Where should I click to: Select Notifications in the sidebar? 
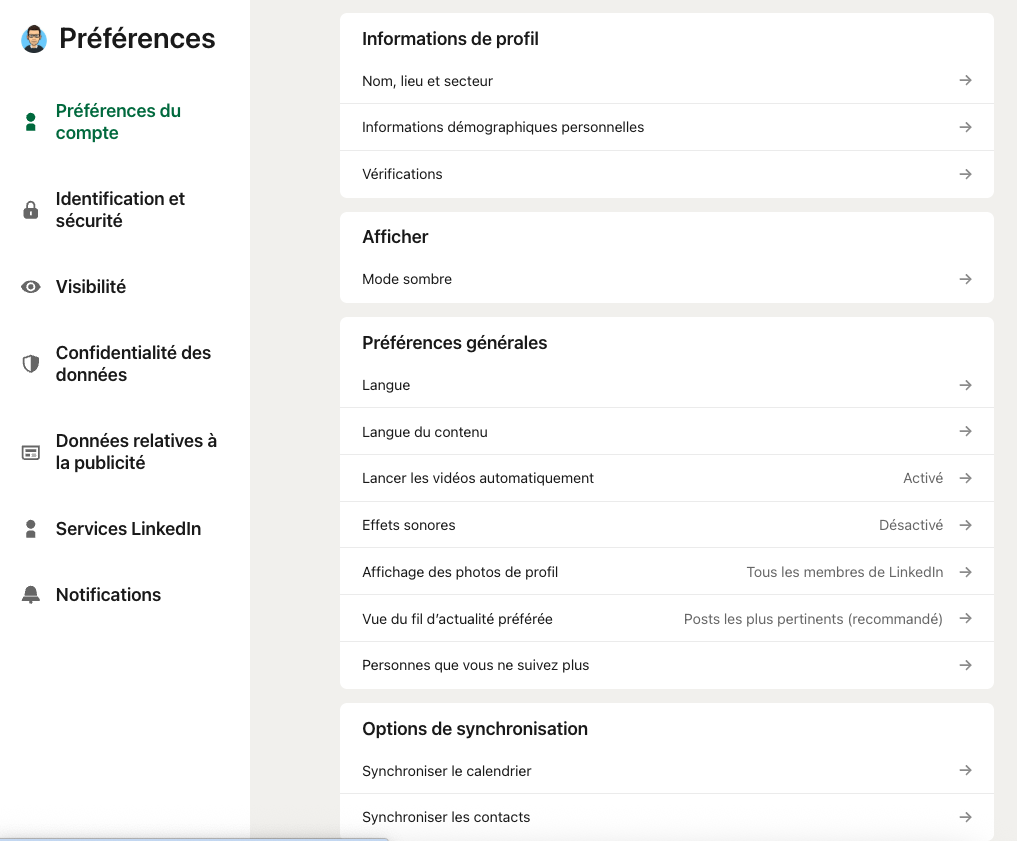point(108,595)
